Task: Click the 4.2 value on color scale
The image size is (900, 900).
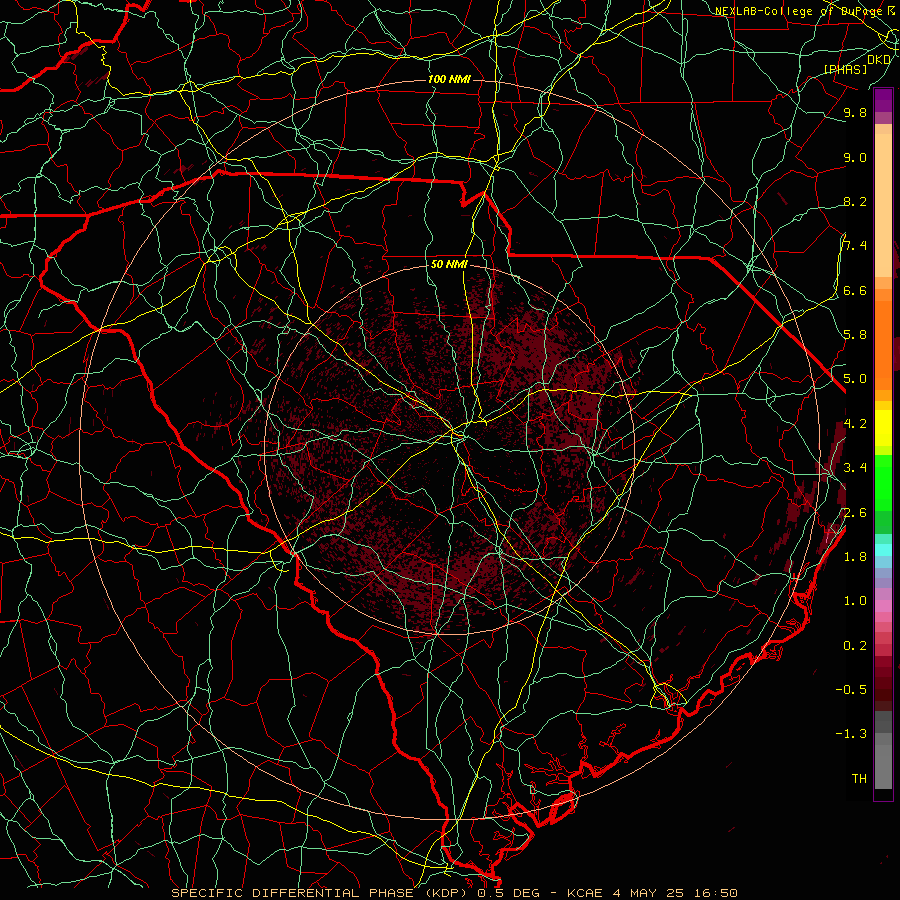Action: coord(855,424)
